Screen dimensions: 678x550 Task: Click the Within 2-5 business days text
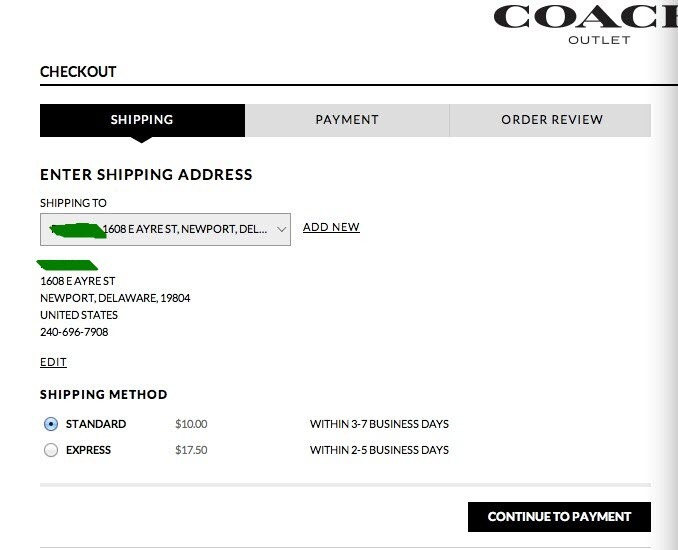(379, 450)
